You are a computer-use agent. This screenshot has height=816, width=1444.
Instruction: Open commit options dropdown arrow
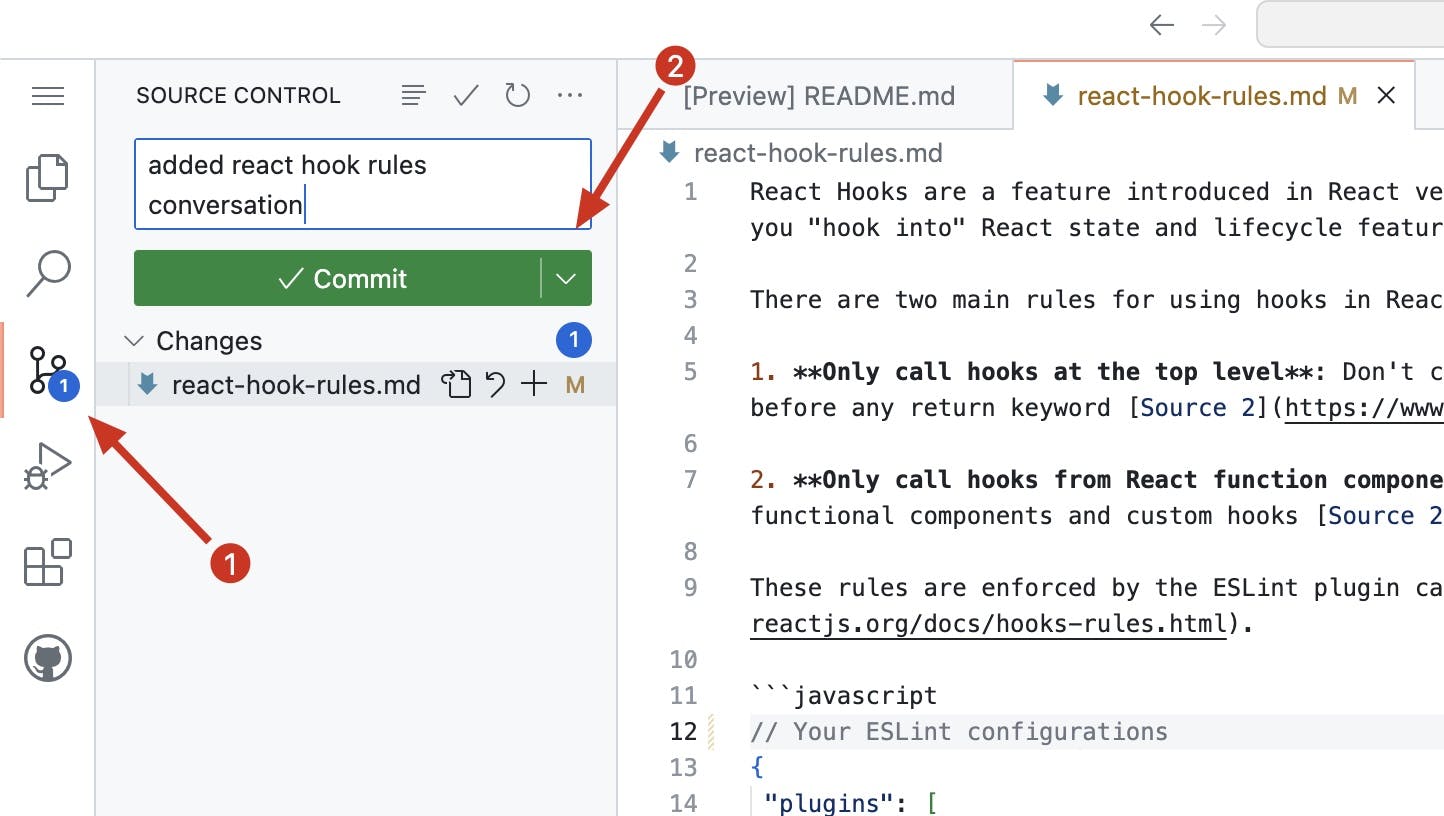tap(566, 279)
